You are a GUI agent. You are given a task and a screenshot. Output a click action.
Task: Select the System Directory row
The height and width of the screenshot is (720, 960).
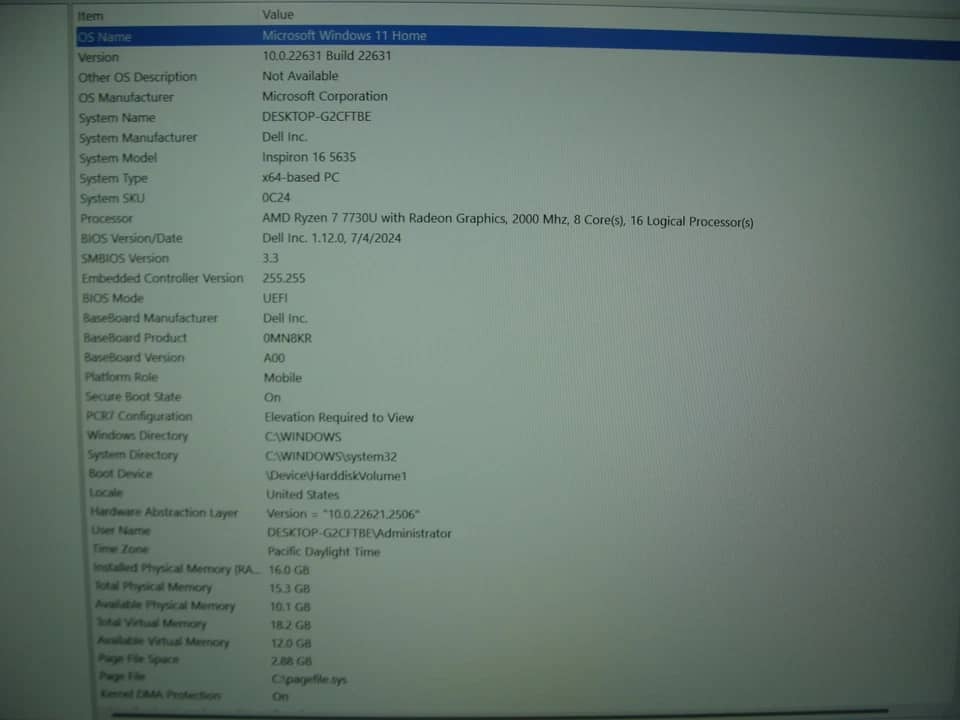click(x=132, y=454)
